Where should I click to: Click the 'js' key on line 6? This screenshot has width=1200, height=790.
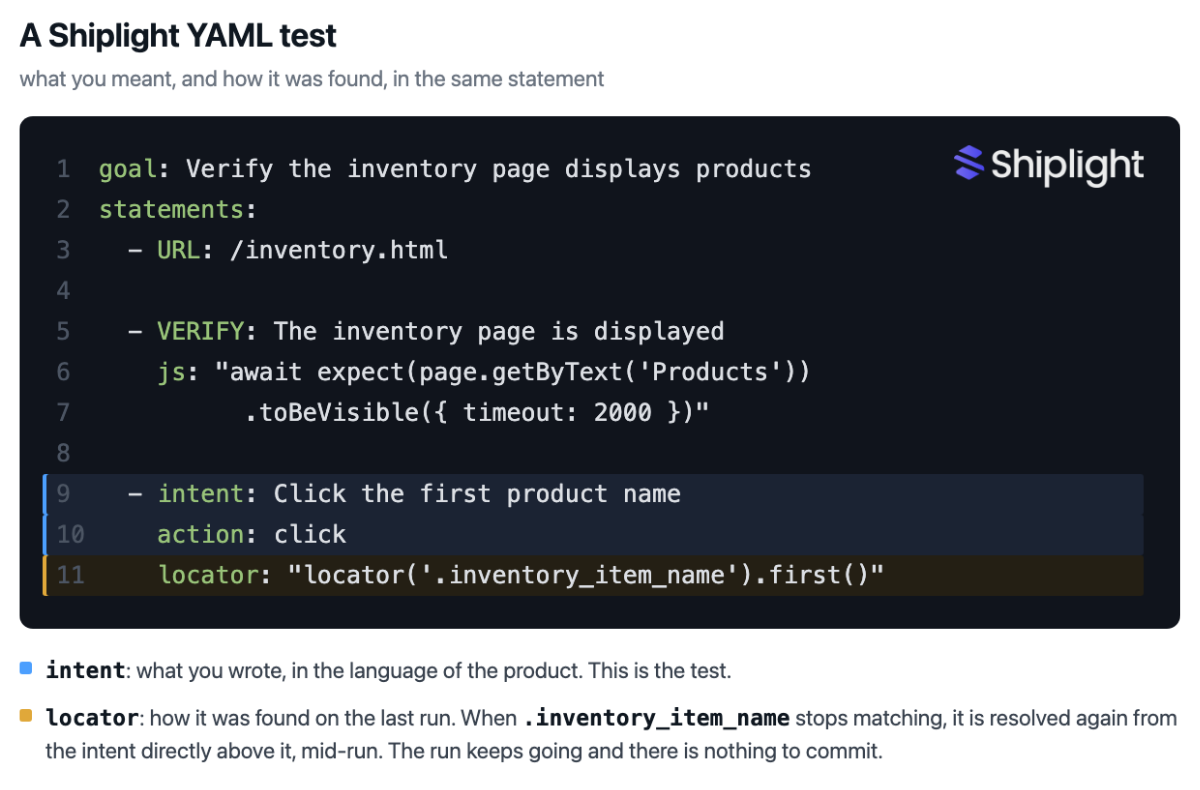click(171, 372)
